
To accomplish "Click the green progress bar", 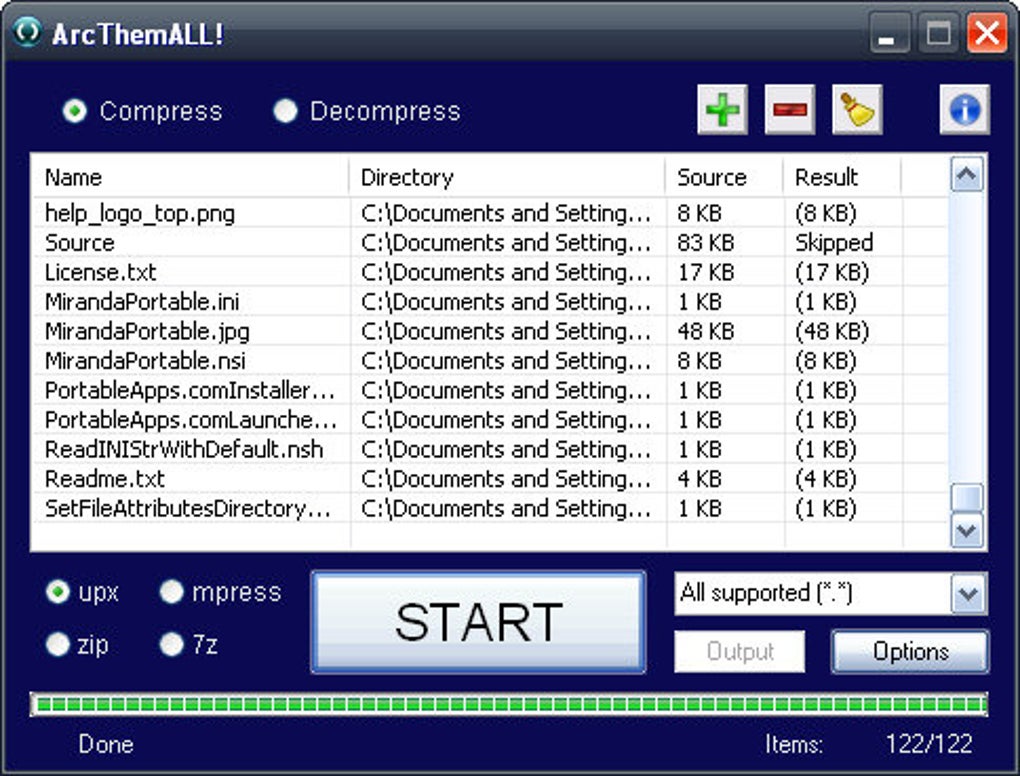I will (x=509, y=704).
